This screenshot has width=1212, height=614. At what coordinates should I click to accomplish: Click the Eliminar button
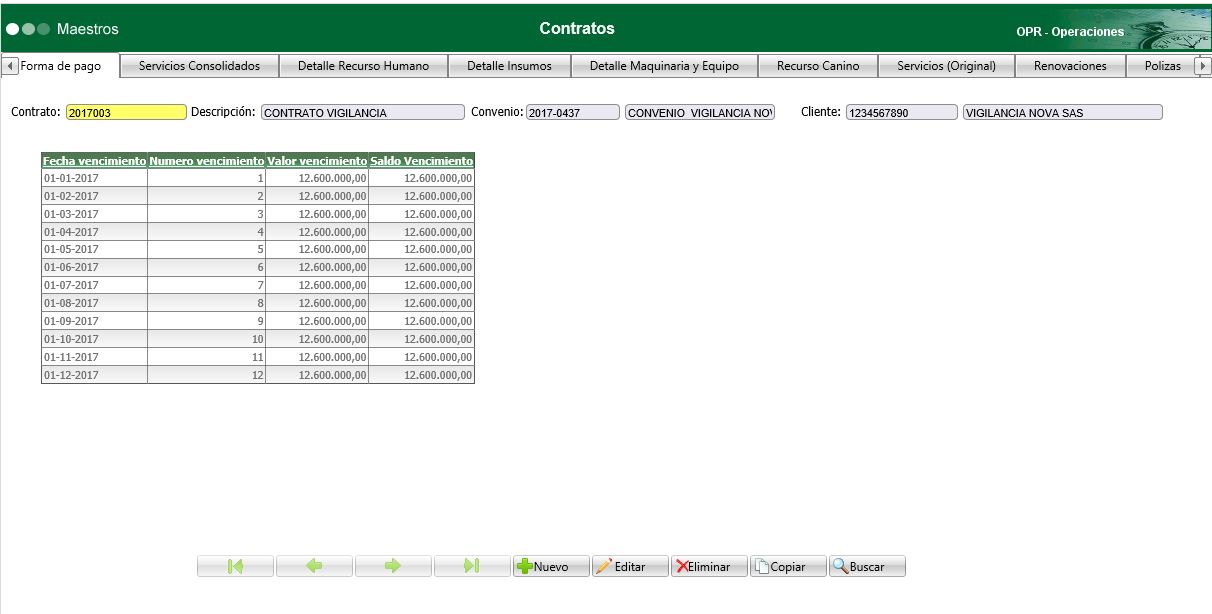point(709,566)
